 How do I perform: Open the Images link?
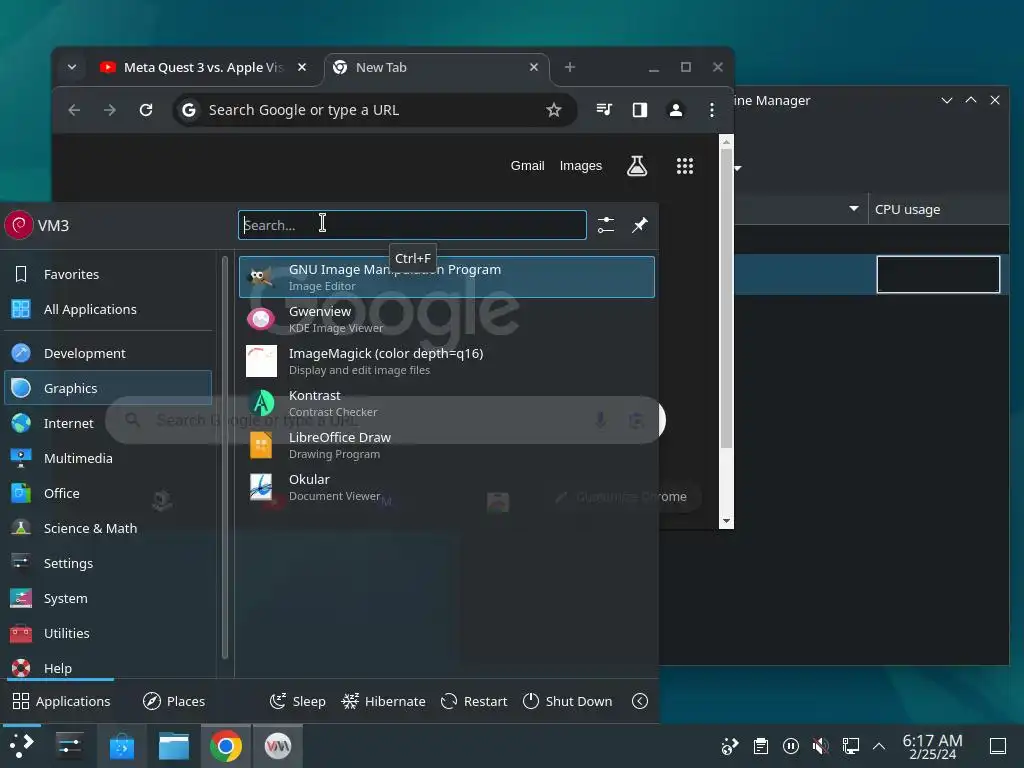point(581,166)
